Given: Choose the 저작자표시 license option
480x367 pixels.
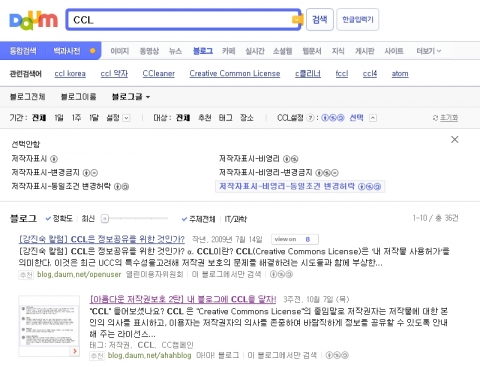Looking at the screenshot, I should coord(35,159).
